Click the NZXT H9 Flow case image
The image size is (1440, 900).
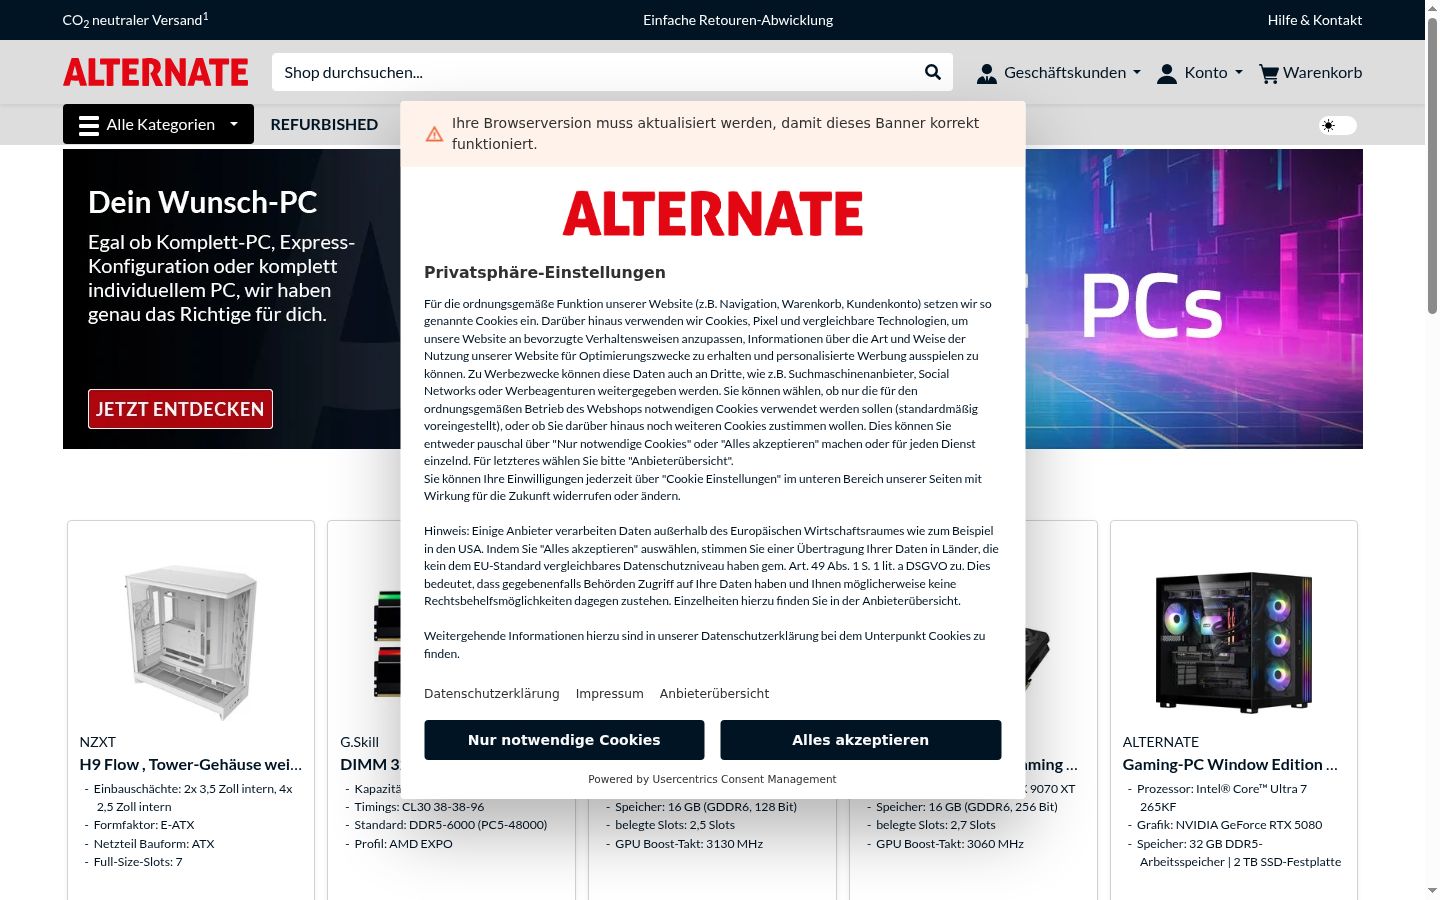191,642
